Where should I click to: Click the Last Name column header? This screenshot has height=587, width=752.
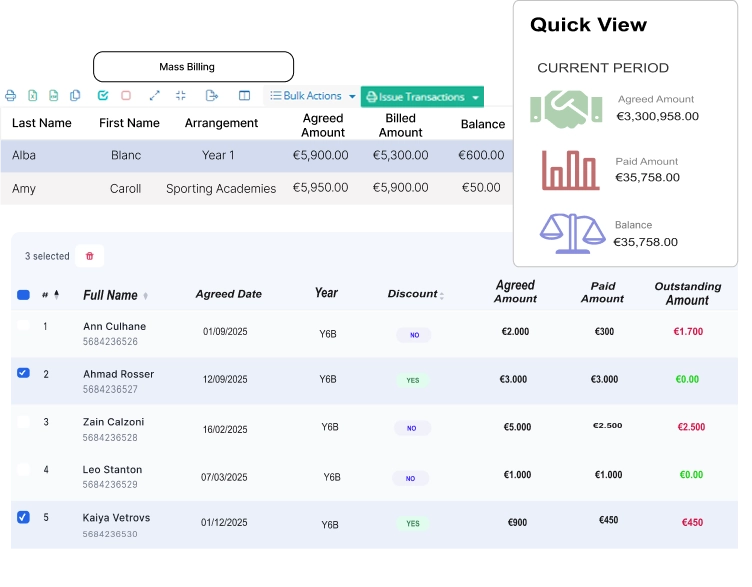click(x=42, y=123)
